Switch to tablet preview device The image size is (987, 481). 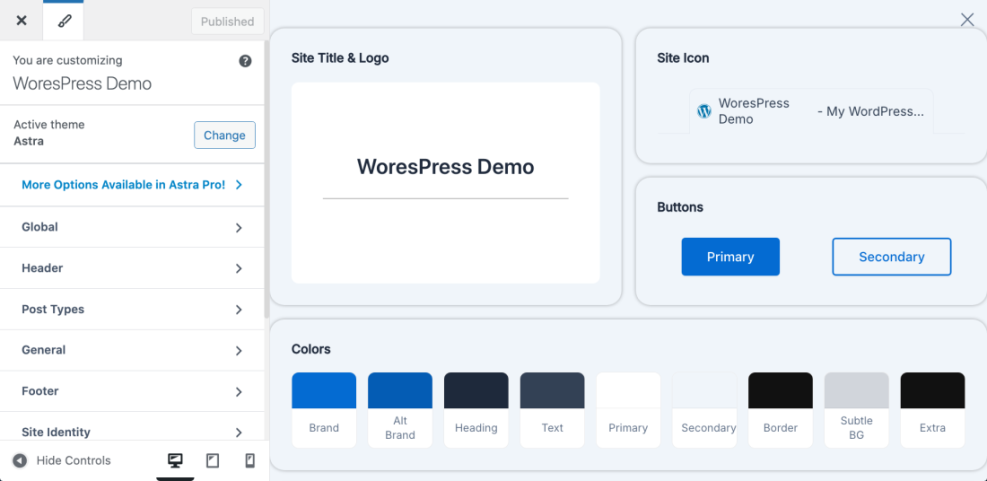pos(213,461)
